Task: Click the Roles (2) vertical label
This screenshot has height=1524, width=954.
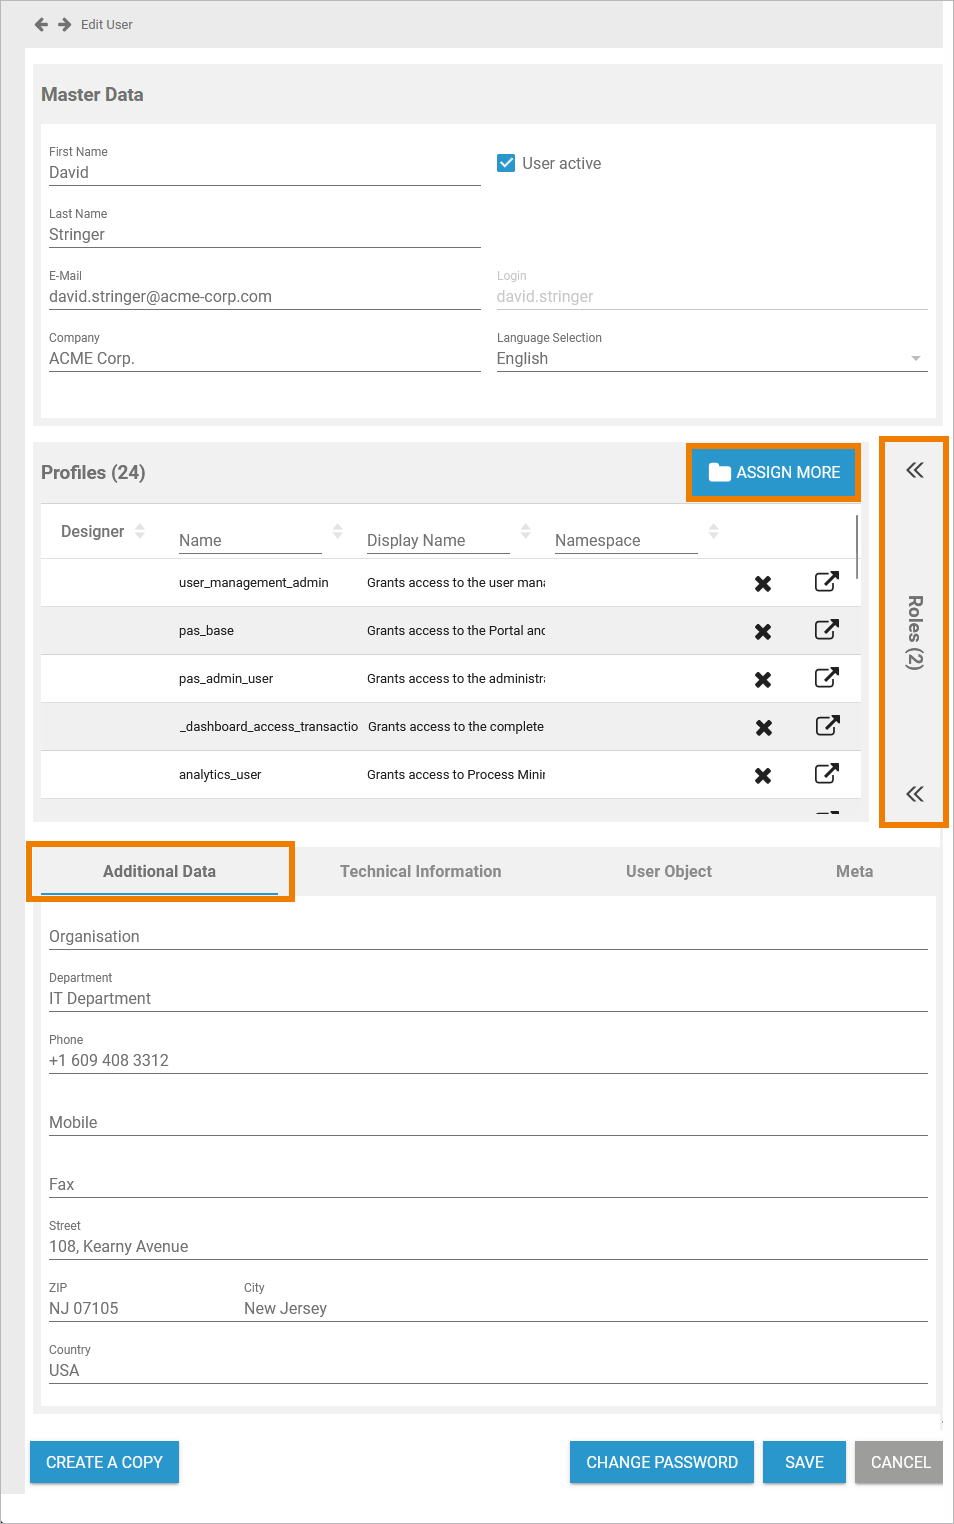Action: coord(915,632)
